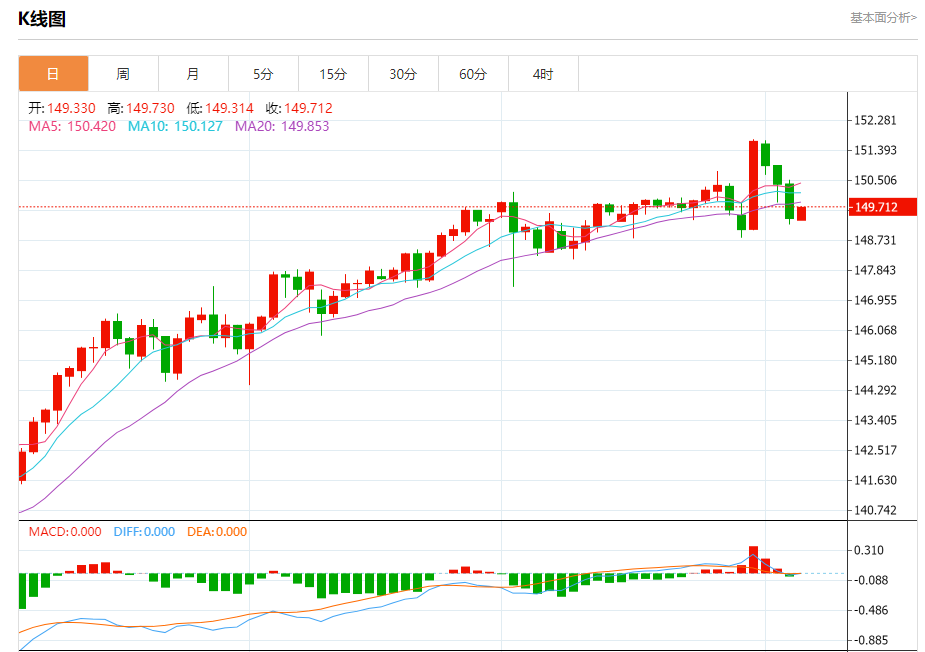Click the 149.712 current price tag
Screen dimensions: 925x652
point(883,207)
